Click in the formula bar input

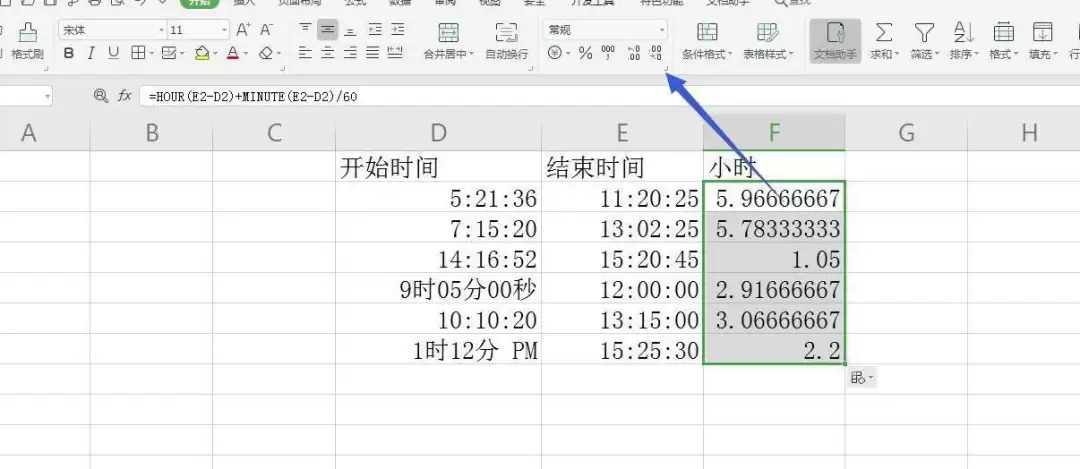click(x=609, y=96)
